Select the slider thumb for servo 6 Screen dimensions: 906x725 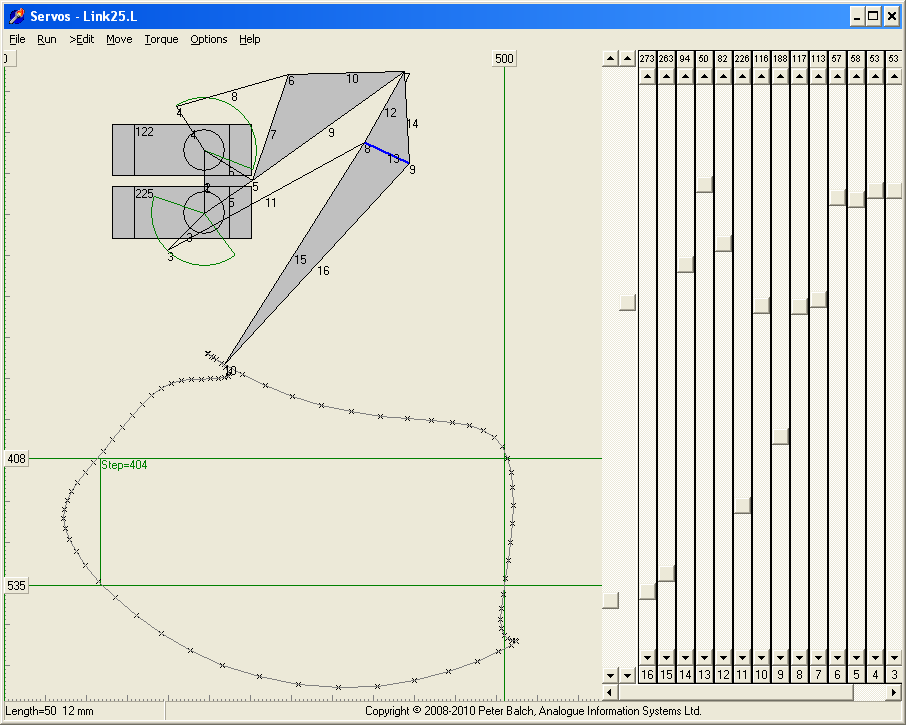[836, 198]
